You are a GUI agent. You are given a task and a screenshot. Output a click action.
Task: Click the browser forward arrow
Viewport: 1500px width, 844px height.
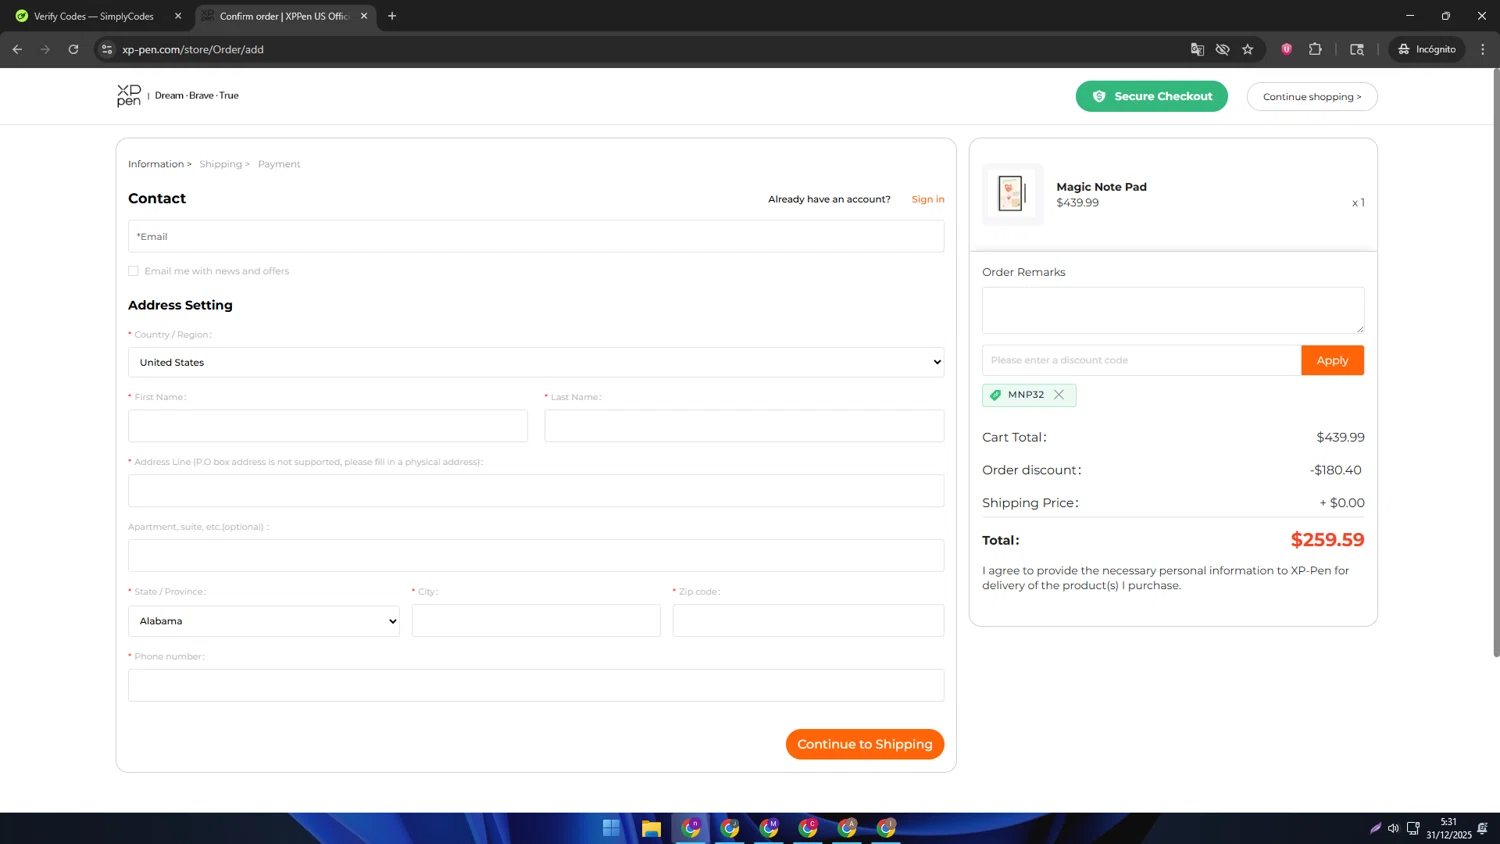tap(45, 49)
